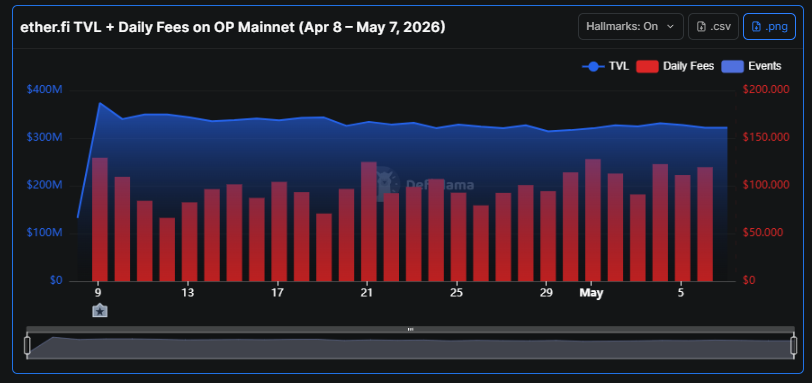Toggle Events series in legend
Screen dimensions: 812x383
(751, 66)
